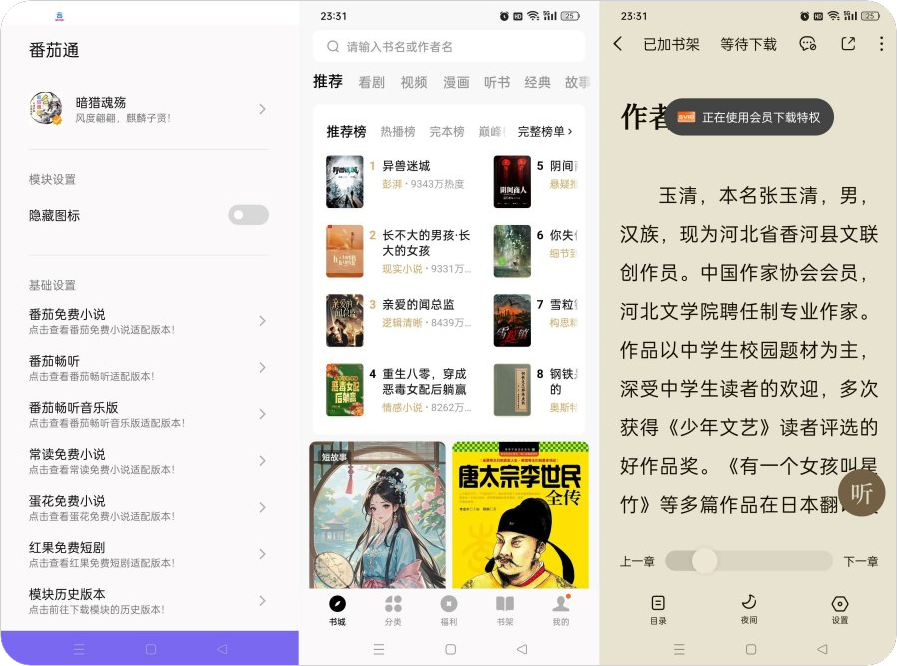This screenshot has height=666, width=897.
Task: Open the three-dot more menu in reader
Action: click(881, 44)
